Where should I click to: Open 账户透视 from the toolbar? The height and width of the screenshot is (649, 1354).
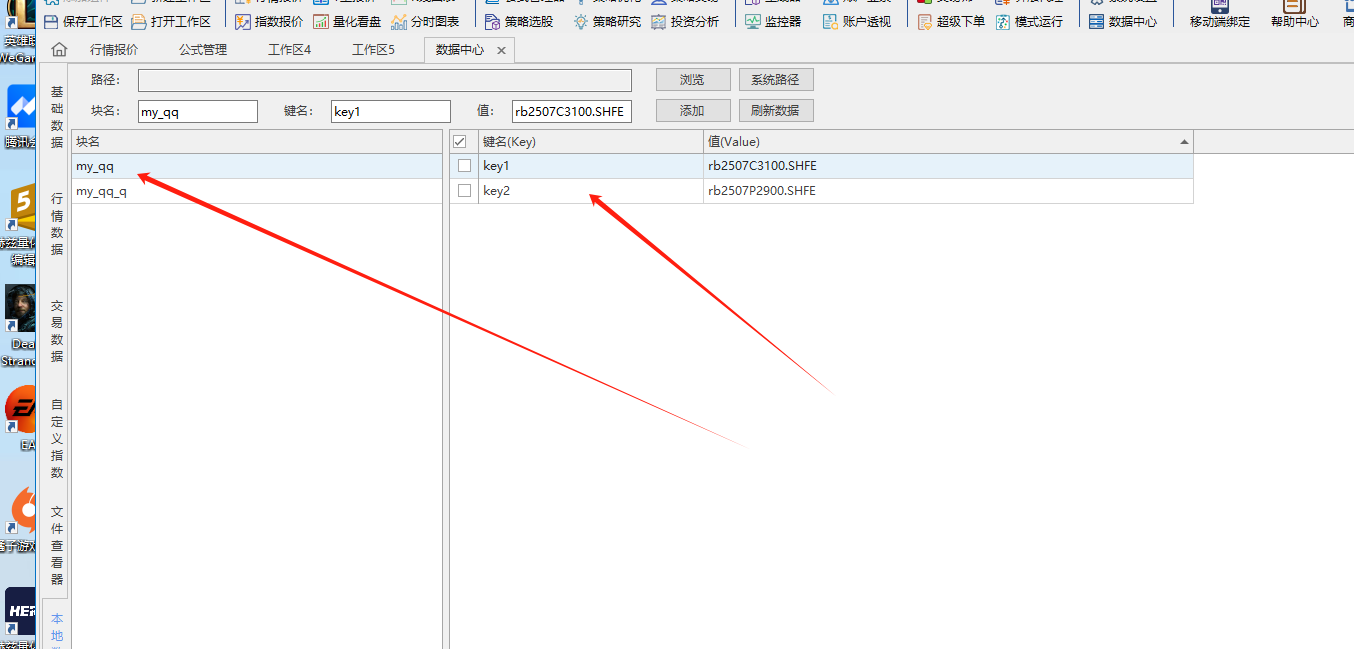tap(856, 21)
